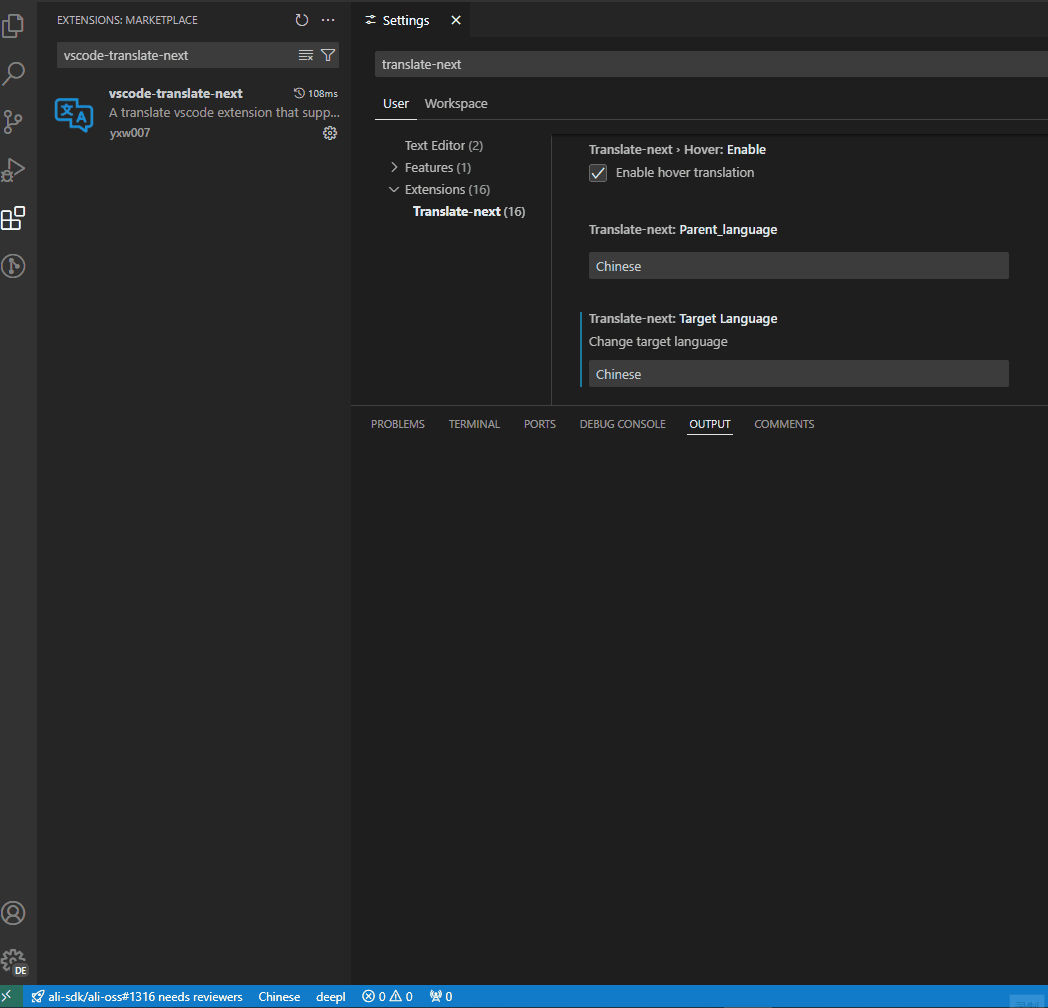Open the GitHub Pull Requests view icon
1048x1008 pixels.
point(13,266)
